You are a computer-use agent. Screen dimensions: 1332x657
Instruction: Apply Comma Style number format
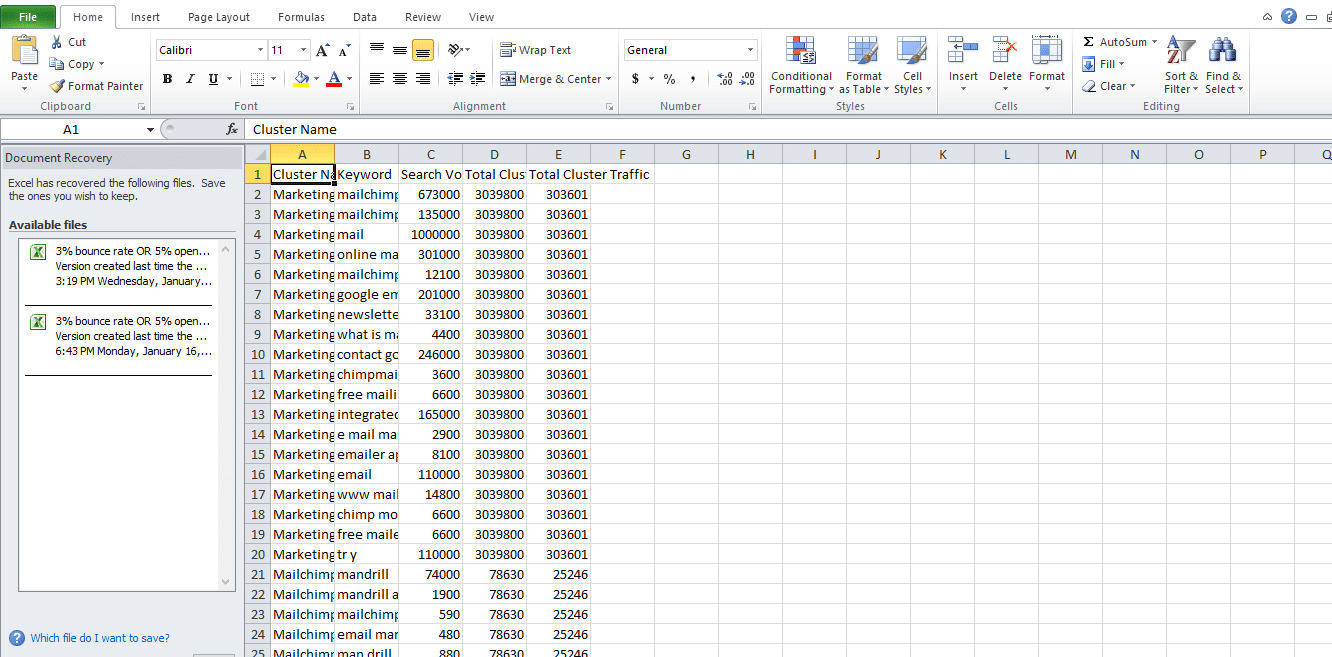[x=692, y=79]
